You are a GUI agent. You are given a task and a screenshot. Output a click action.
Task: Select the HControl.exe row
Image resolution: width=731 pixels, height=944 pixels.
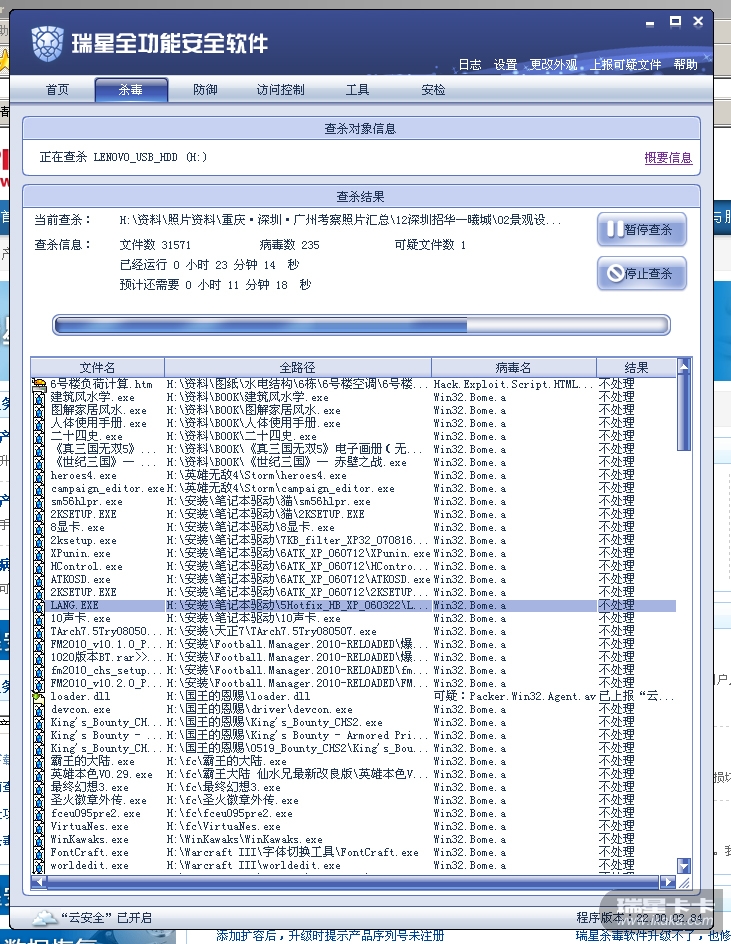354,567
